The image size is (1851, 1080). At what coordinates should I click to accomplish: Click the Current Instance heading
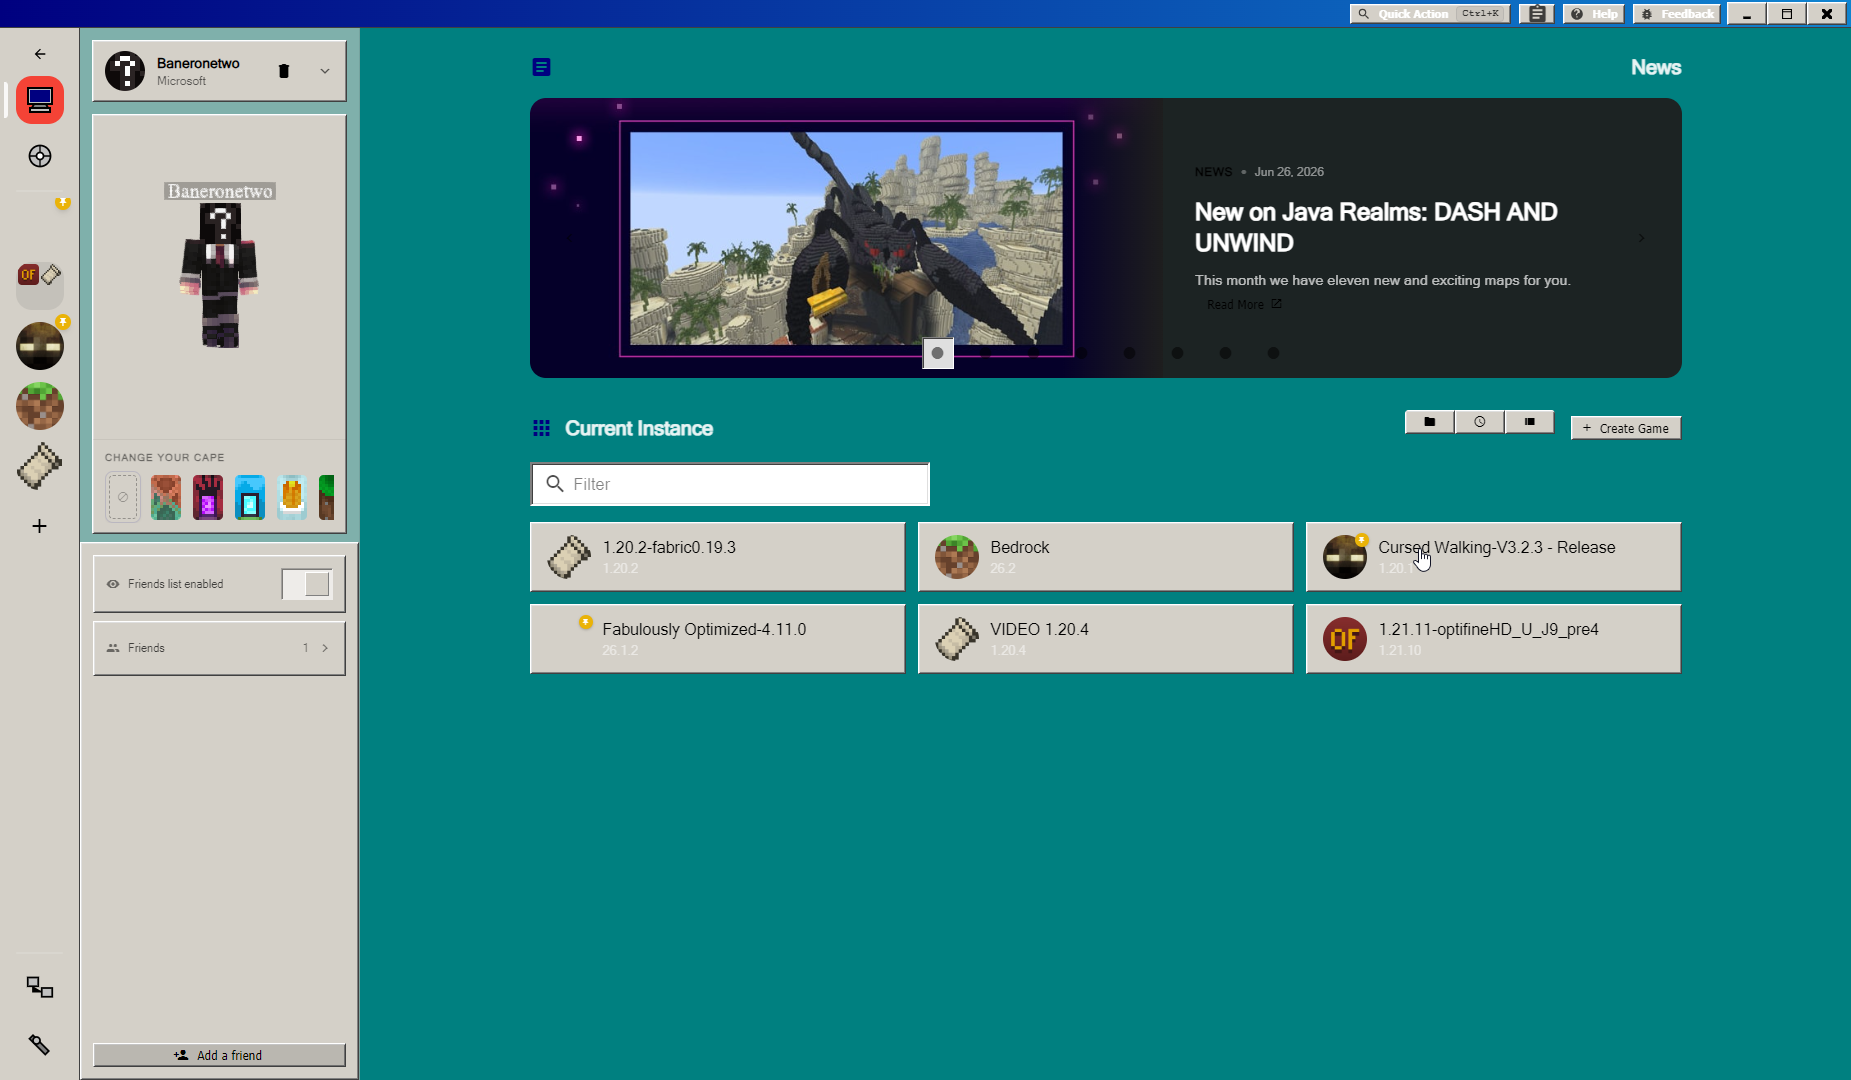(639, 428)
